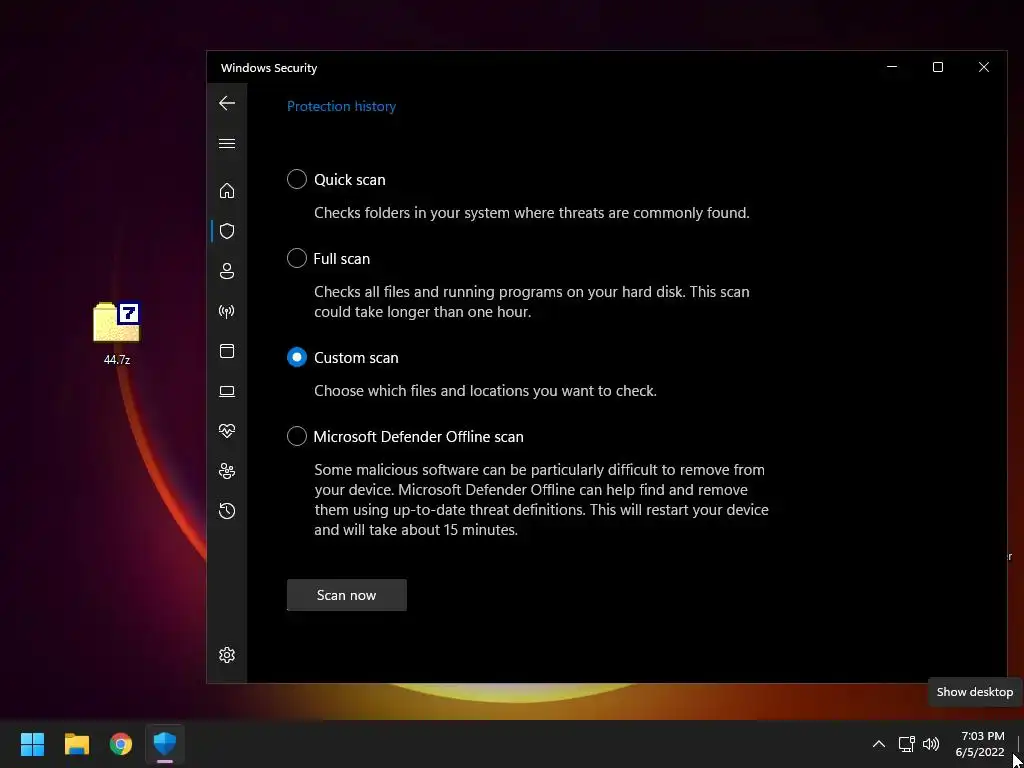
Task: Select the Full scan option
Action: 328,259
